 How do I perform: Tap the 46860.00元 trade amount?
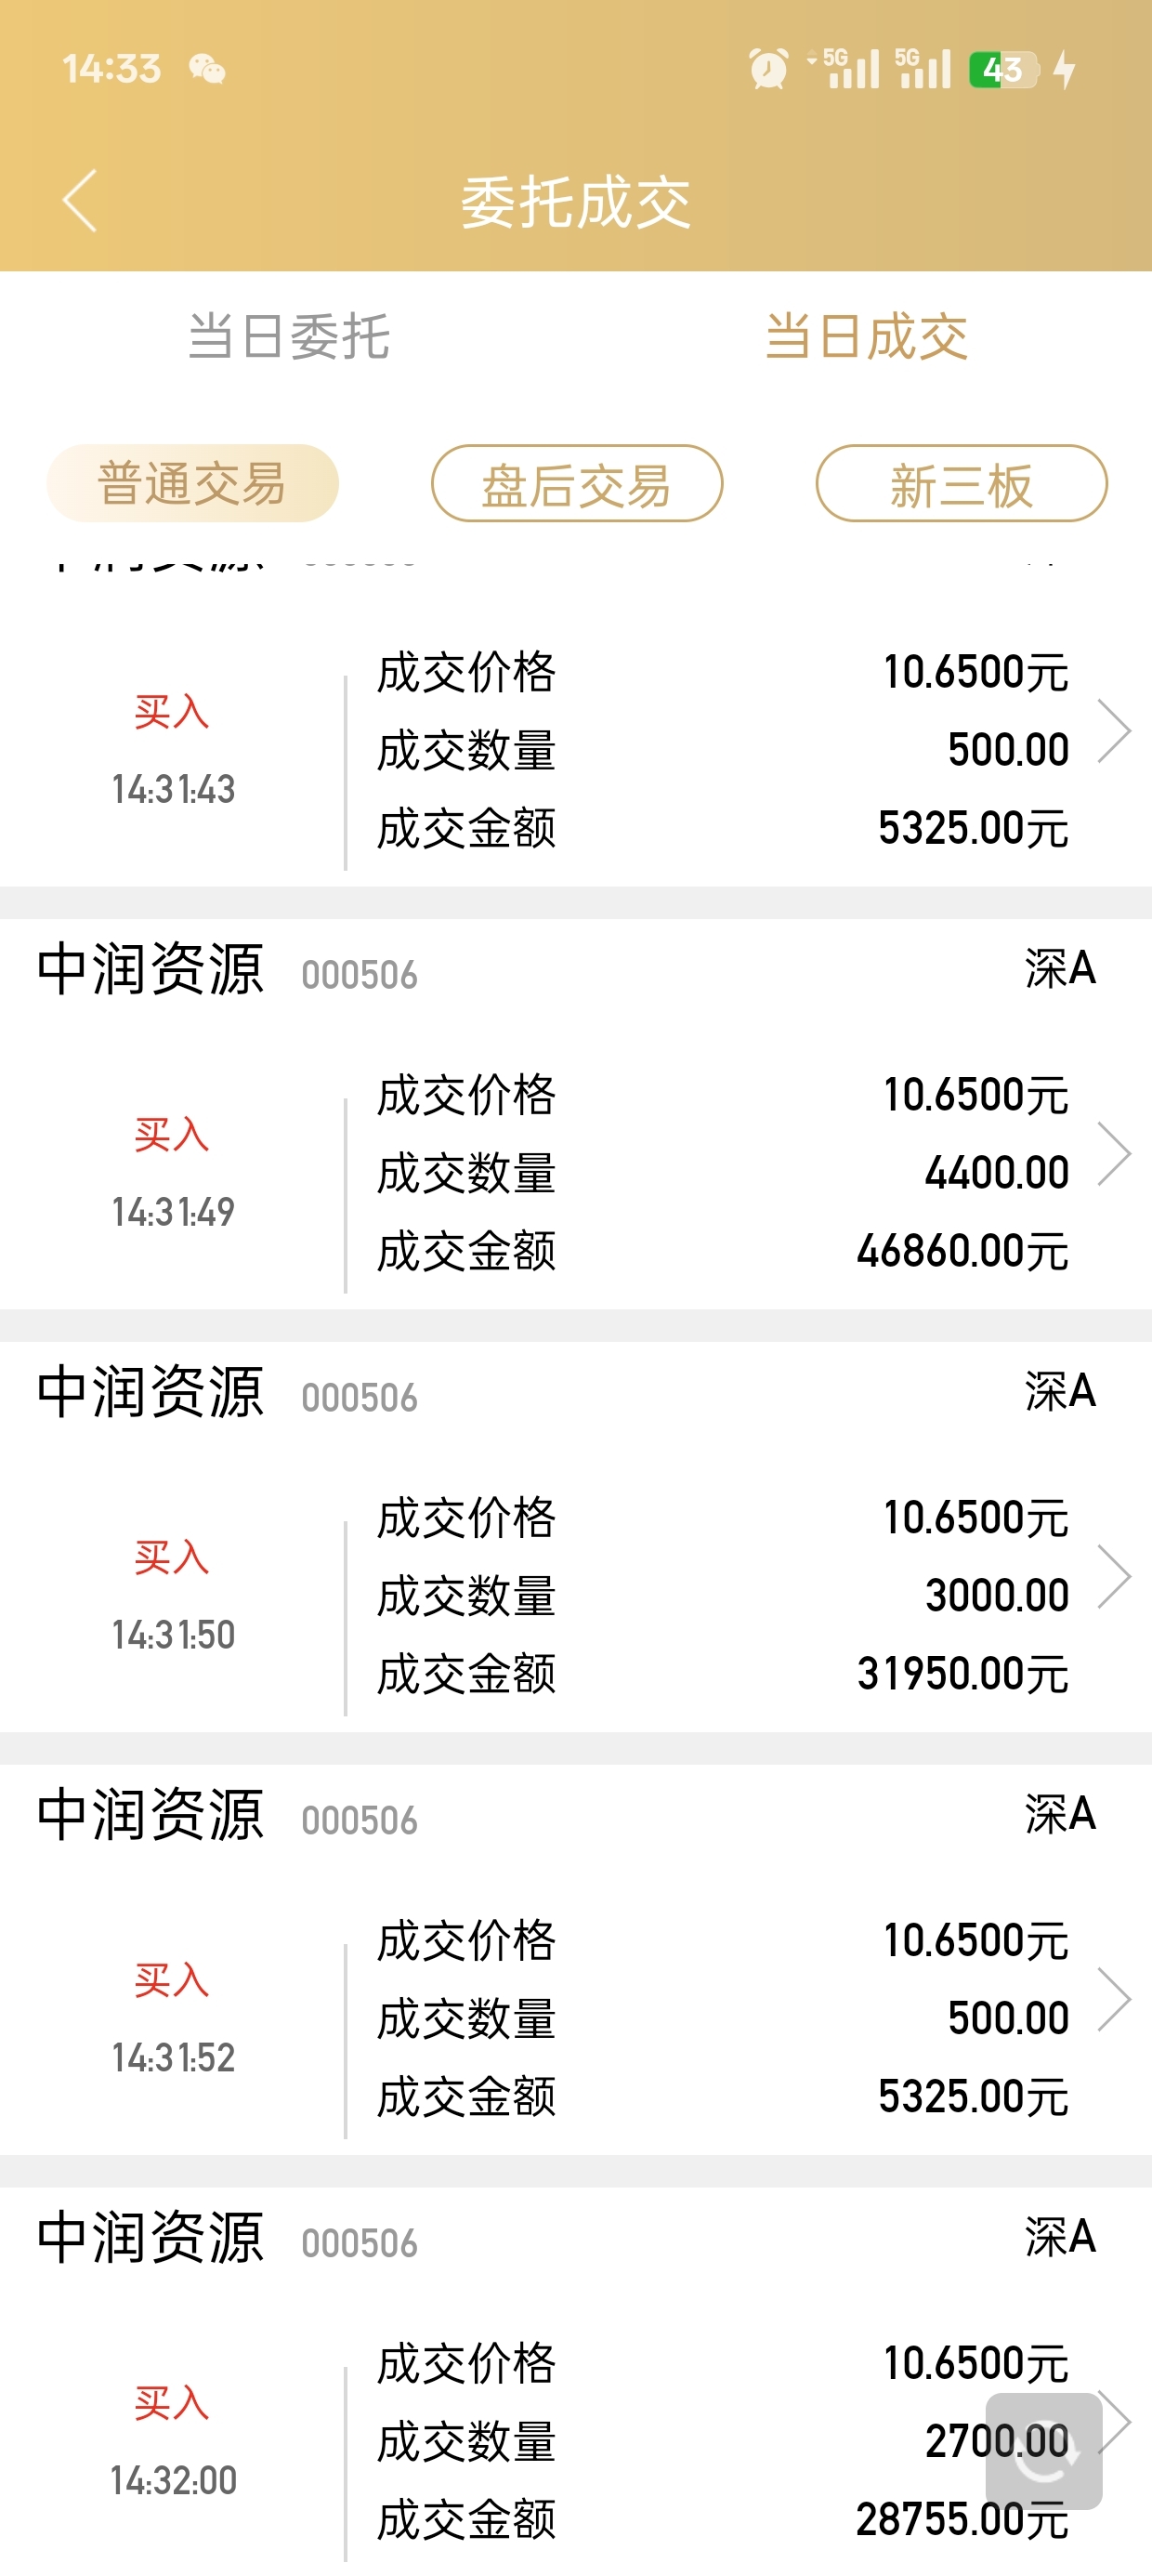[962, 1251]
